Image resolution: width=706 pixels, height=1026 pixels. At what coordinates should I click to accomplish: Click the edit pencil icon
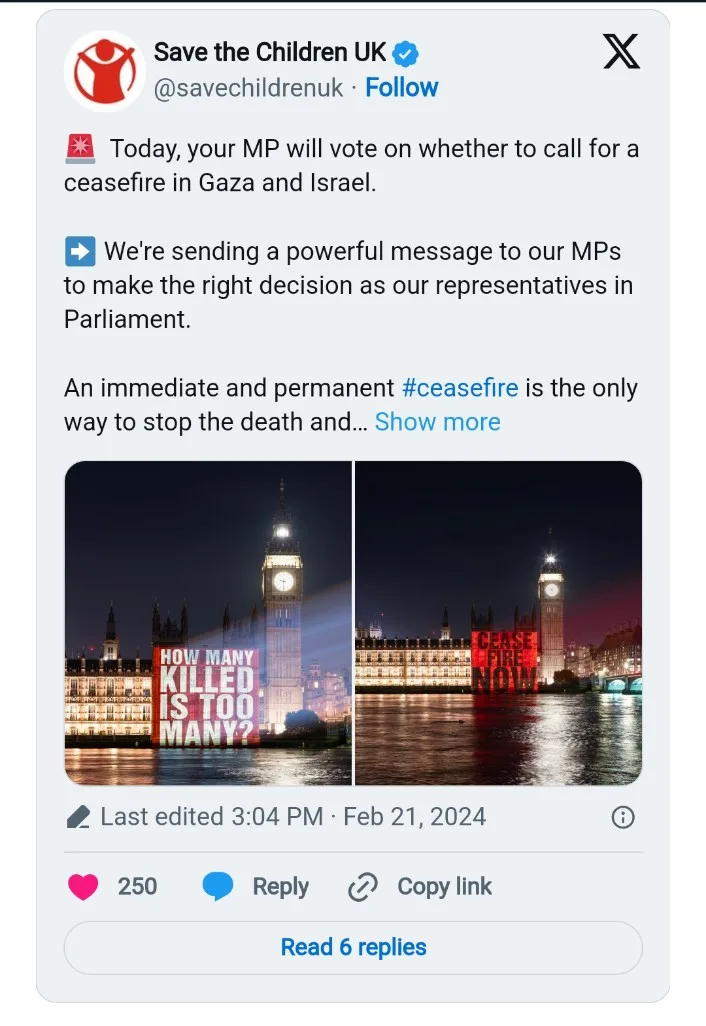click(79, 817)
